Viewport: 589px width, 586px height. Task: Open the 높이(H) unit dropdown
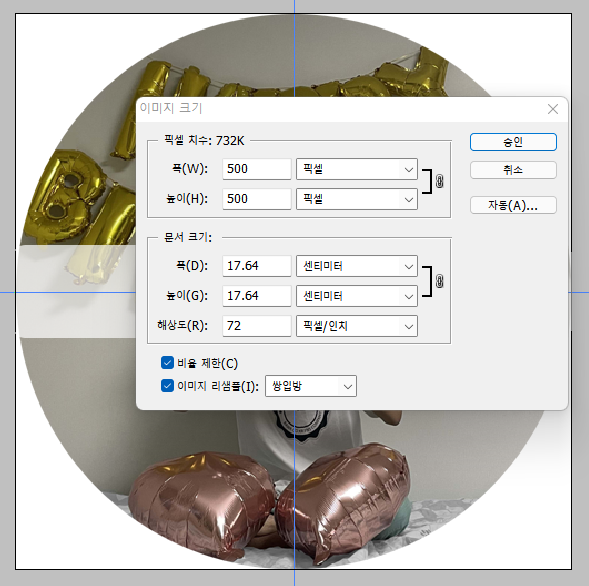[357, 199]
